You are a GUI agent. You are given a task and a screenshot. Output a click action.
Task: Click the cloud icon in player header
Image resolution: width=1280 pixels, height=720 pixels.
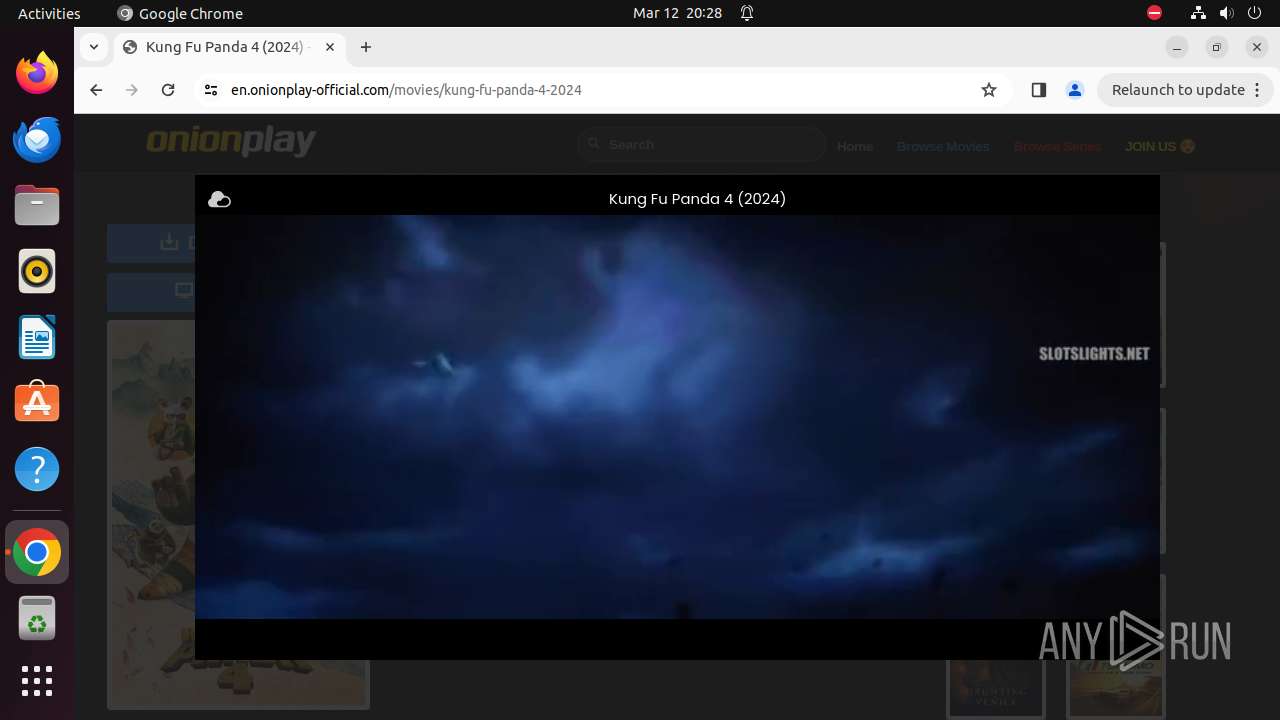tap(219, 200)
